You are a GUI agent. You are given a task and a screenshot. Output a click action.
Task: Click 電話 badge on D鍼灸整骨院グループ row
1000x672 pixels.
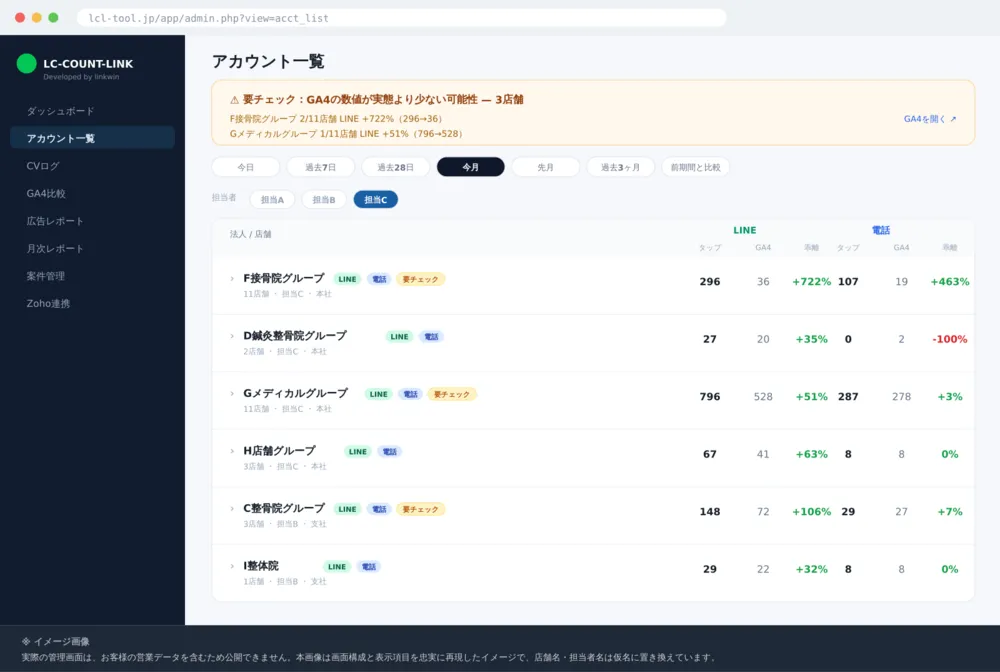[x=432, y=337]
